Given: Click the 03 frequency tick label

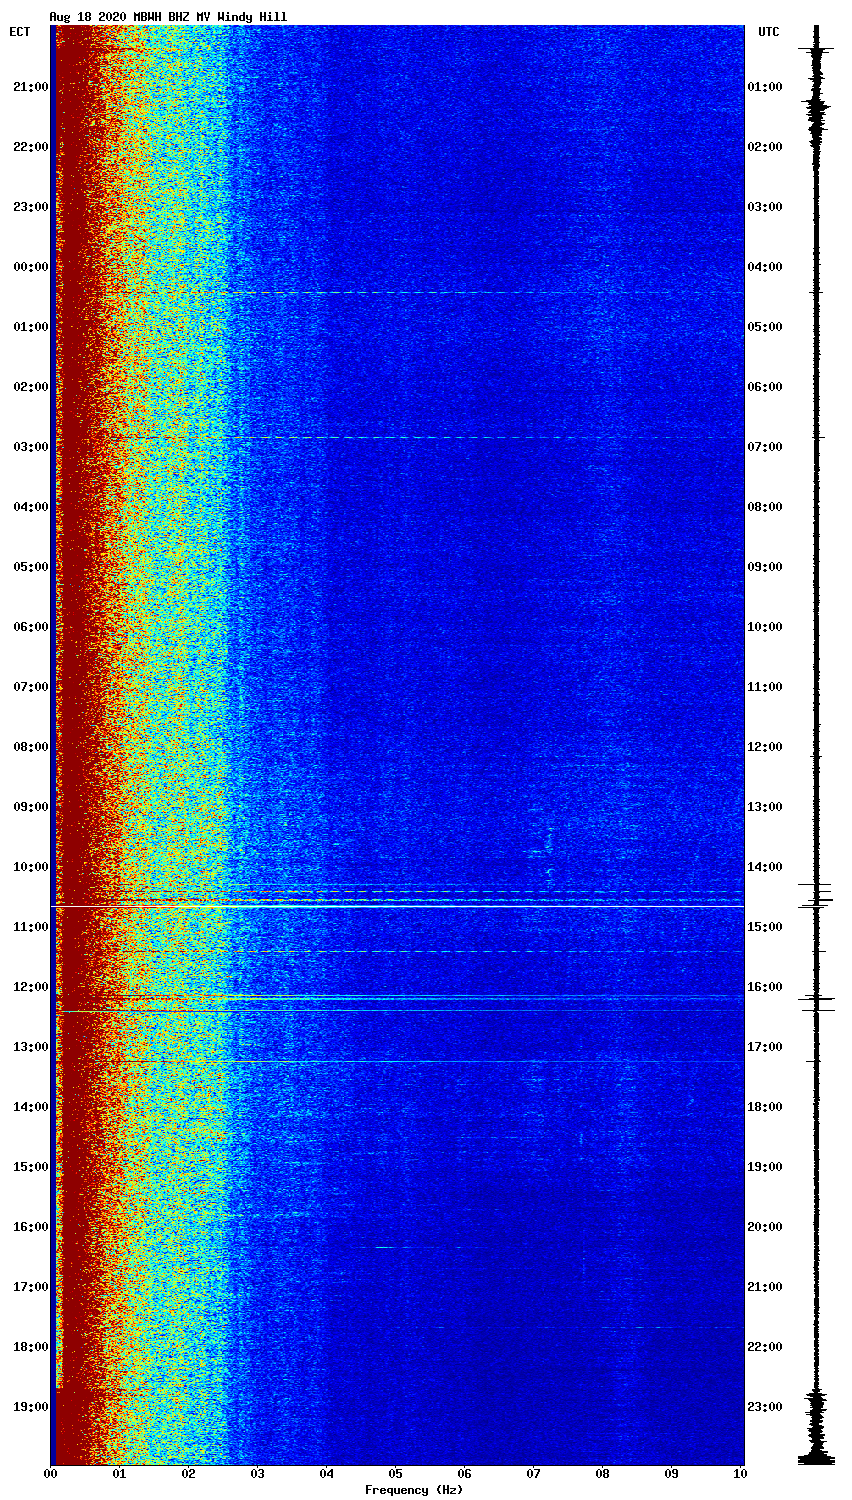Looking at the screenshot, I should coord(257,1473).
